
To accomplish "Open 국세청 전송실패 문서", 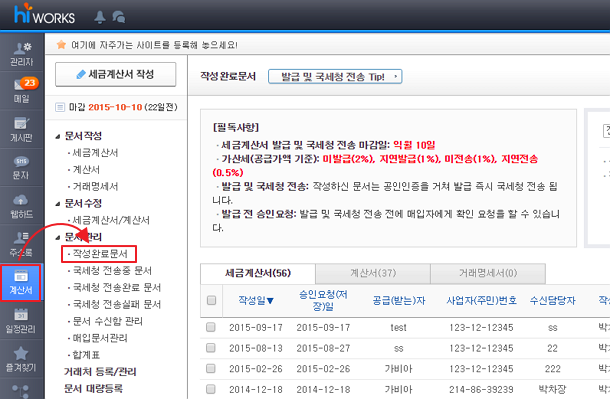I will (117, 304).
